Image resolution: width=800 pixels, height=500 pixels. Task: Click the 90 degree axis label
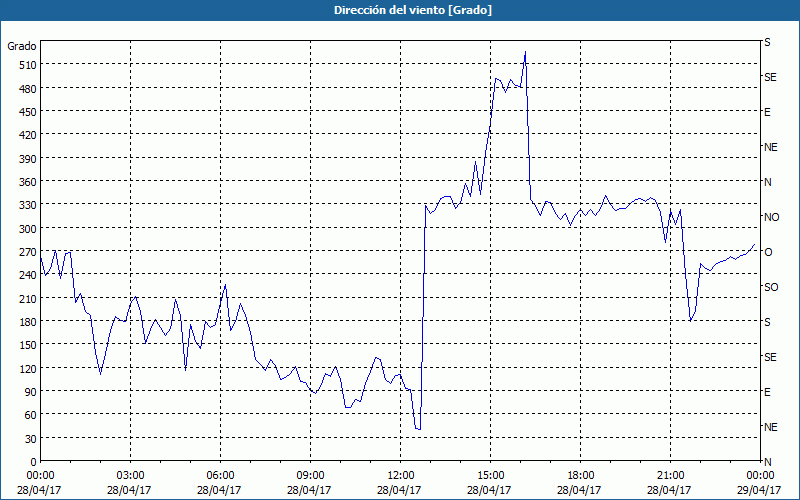(x=31, y=392)
